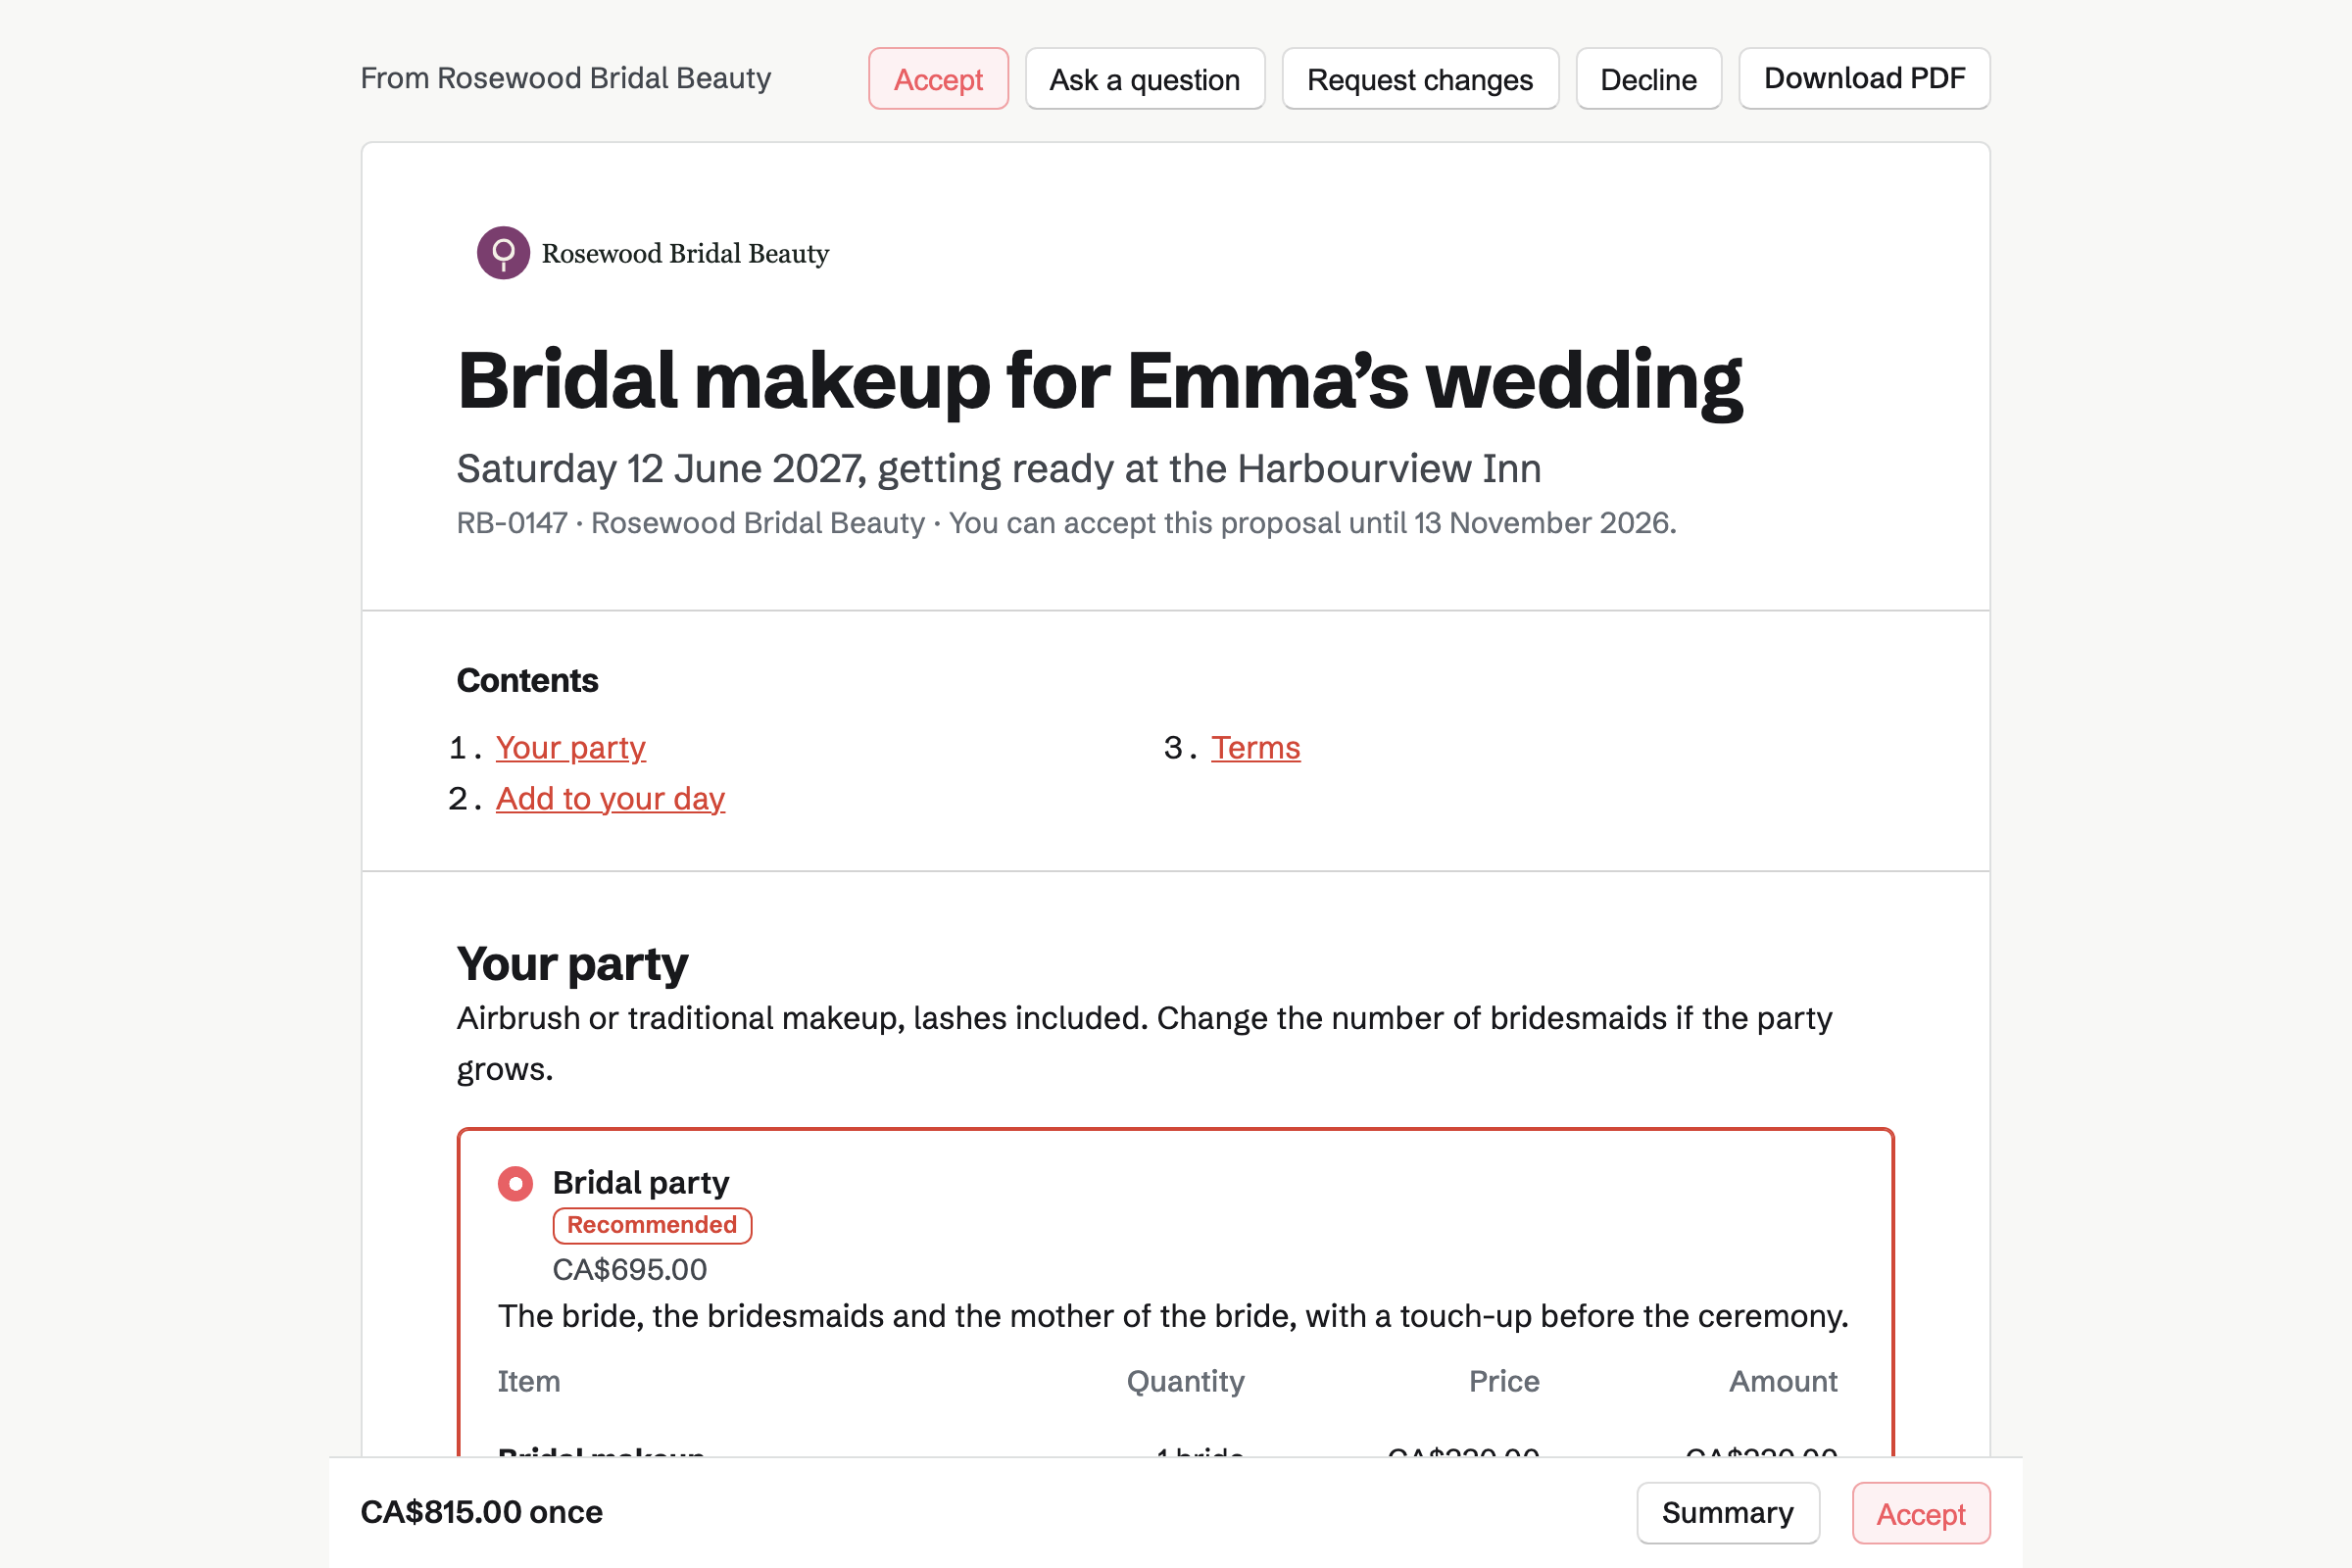This screenshot has width=2352, height=1568.
Task: Click the Amount column header
Action: click(1783, 1381)
